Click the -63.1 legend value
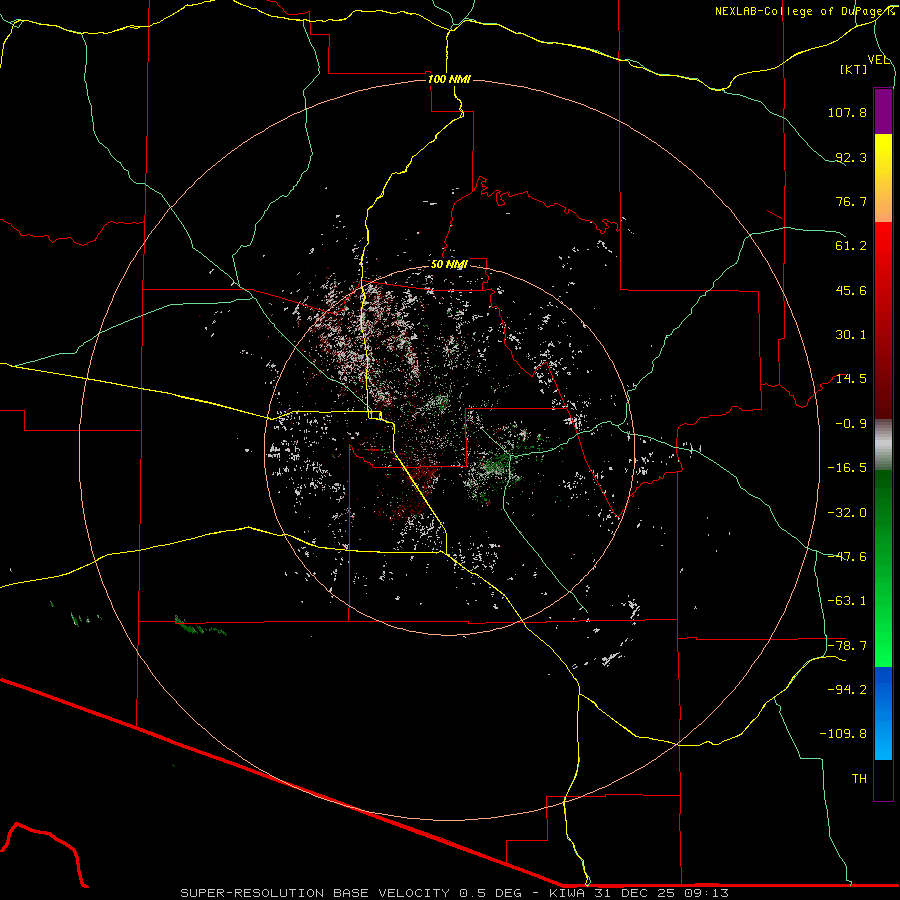Viewport: 900px width, 900px height. tap(847, 601)
